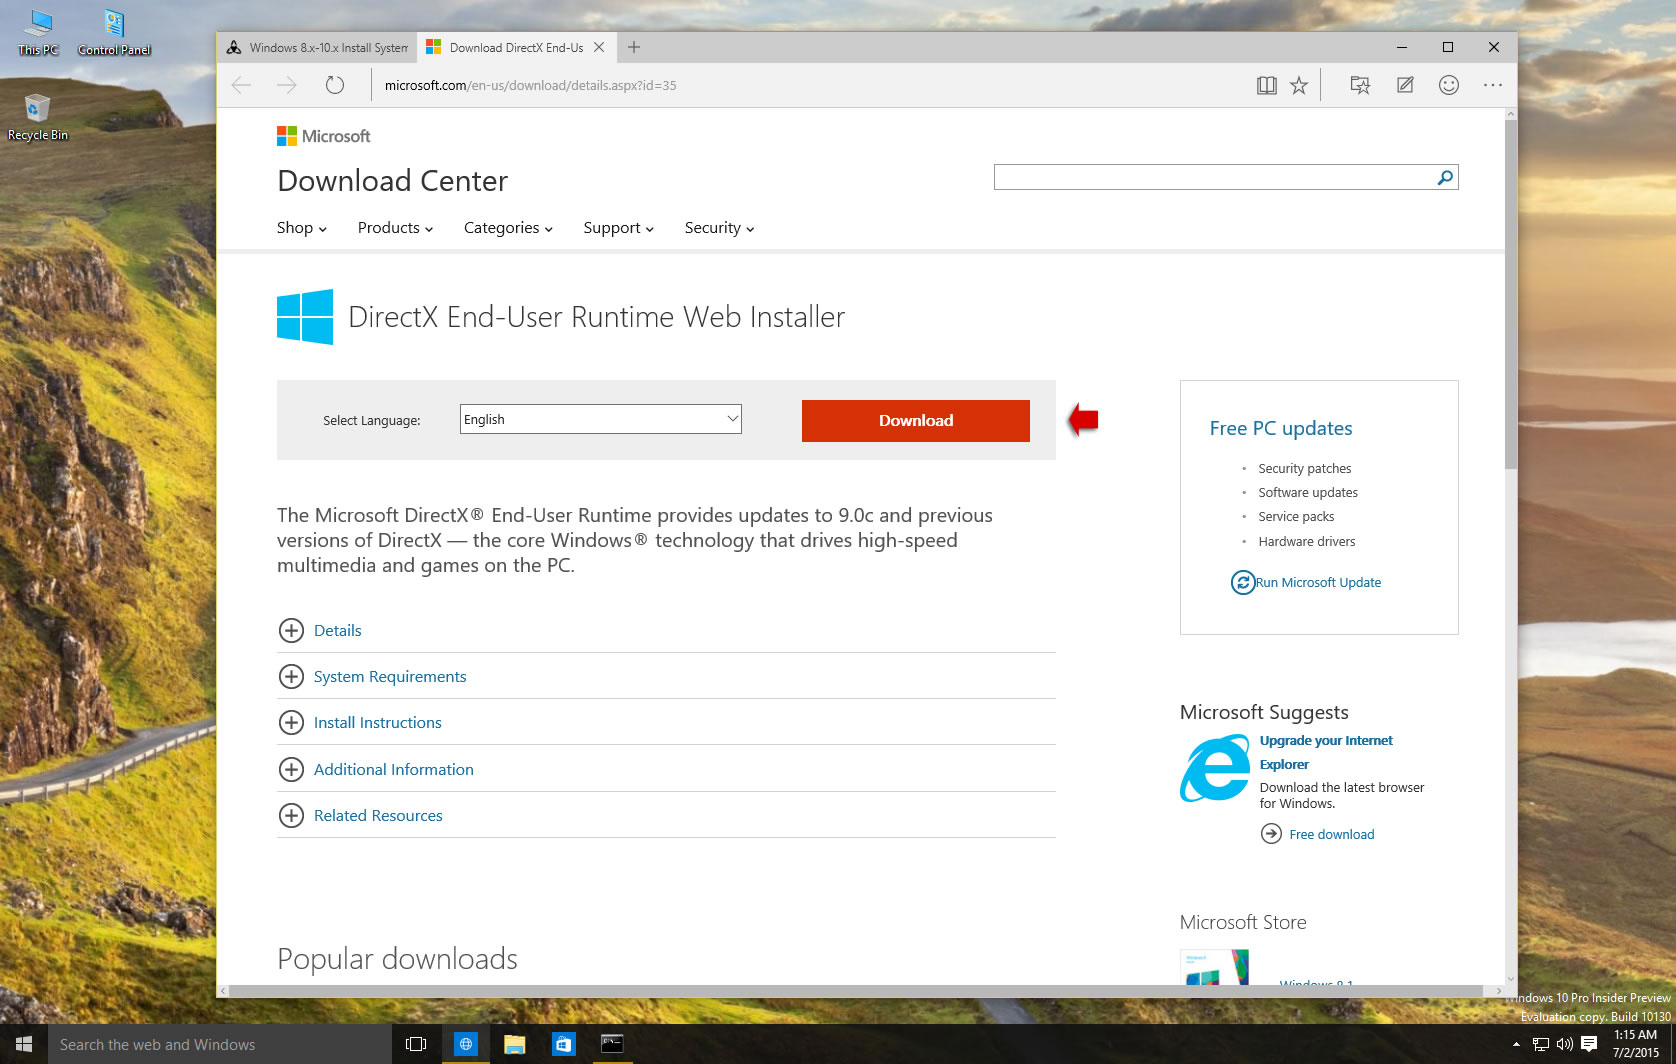The height and width of the screenshot is (1064, 1676).
Task: Click the address bar URL
Action: coord(530,85)
